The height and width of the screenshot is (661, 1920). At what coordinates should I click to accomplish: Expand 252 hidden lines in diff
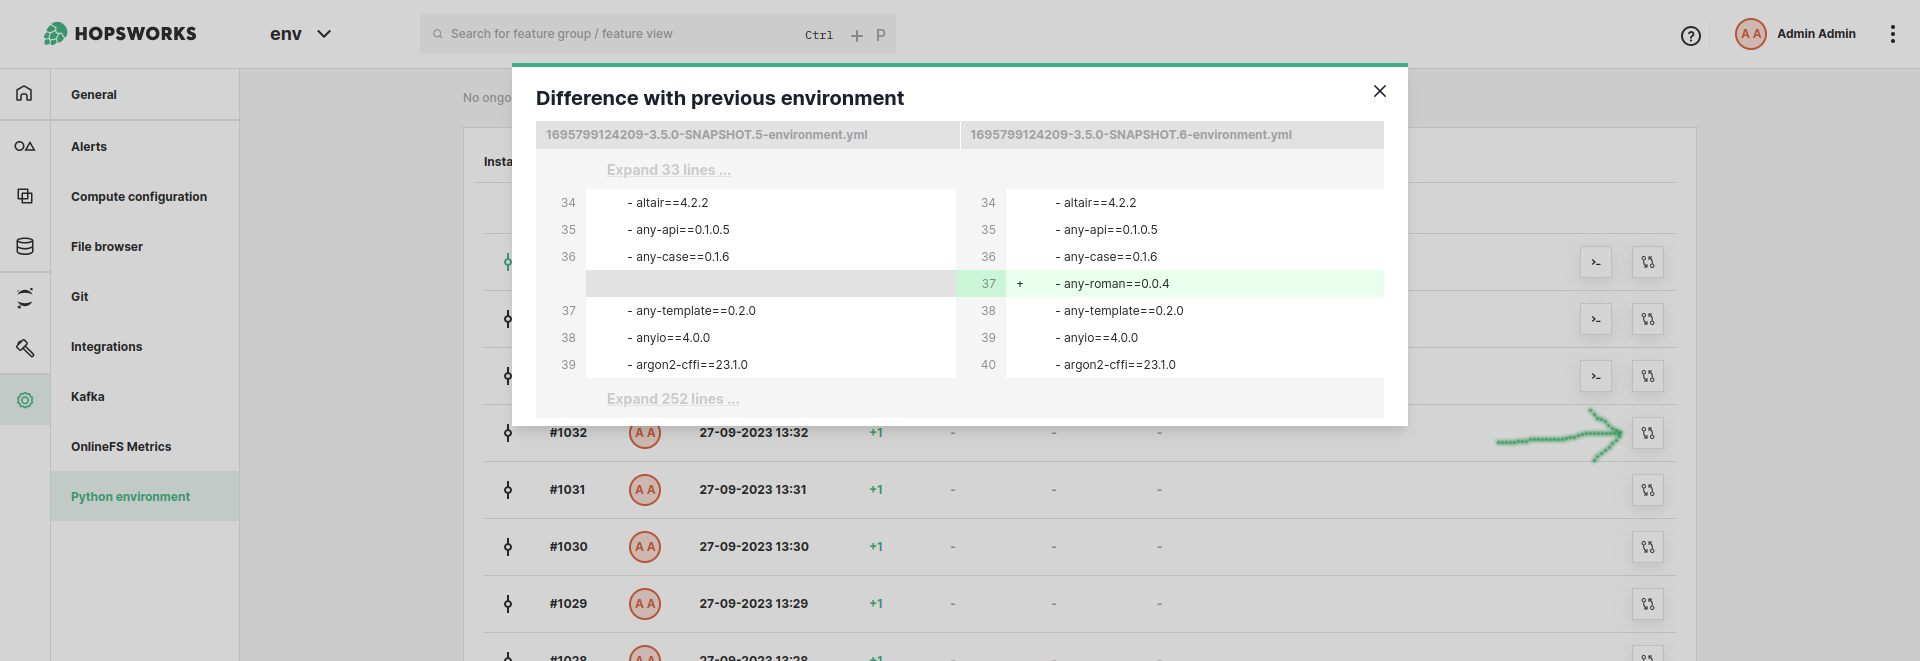click(672, 399)
